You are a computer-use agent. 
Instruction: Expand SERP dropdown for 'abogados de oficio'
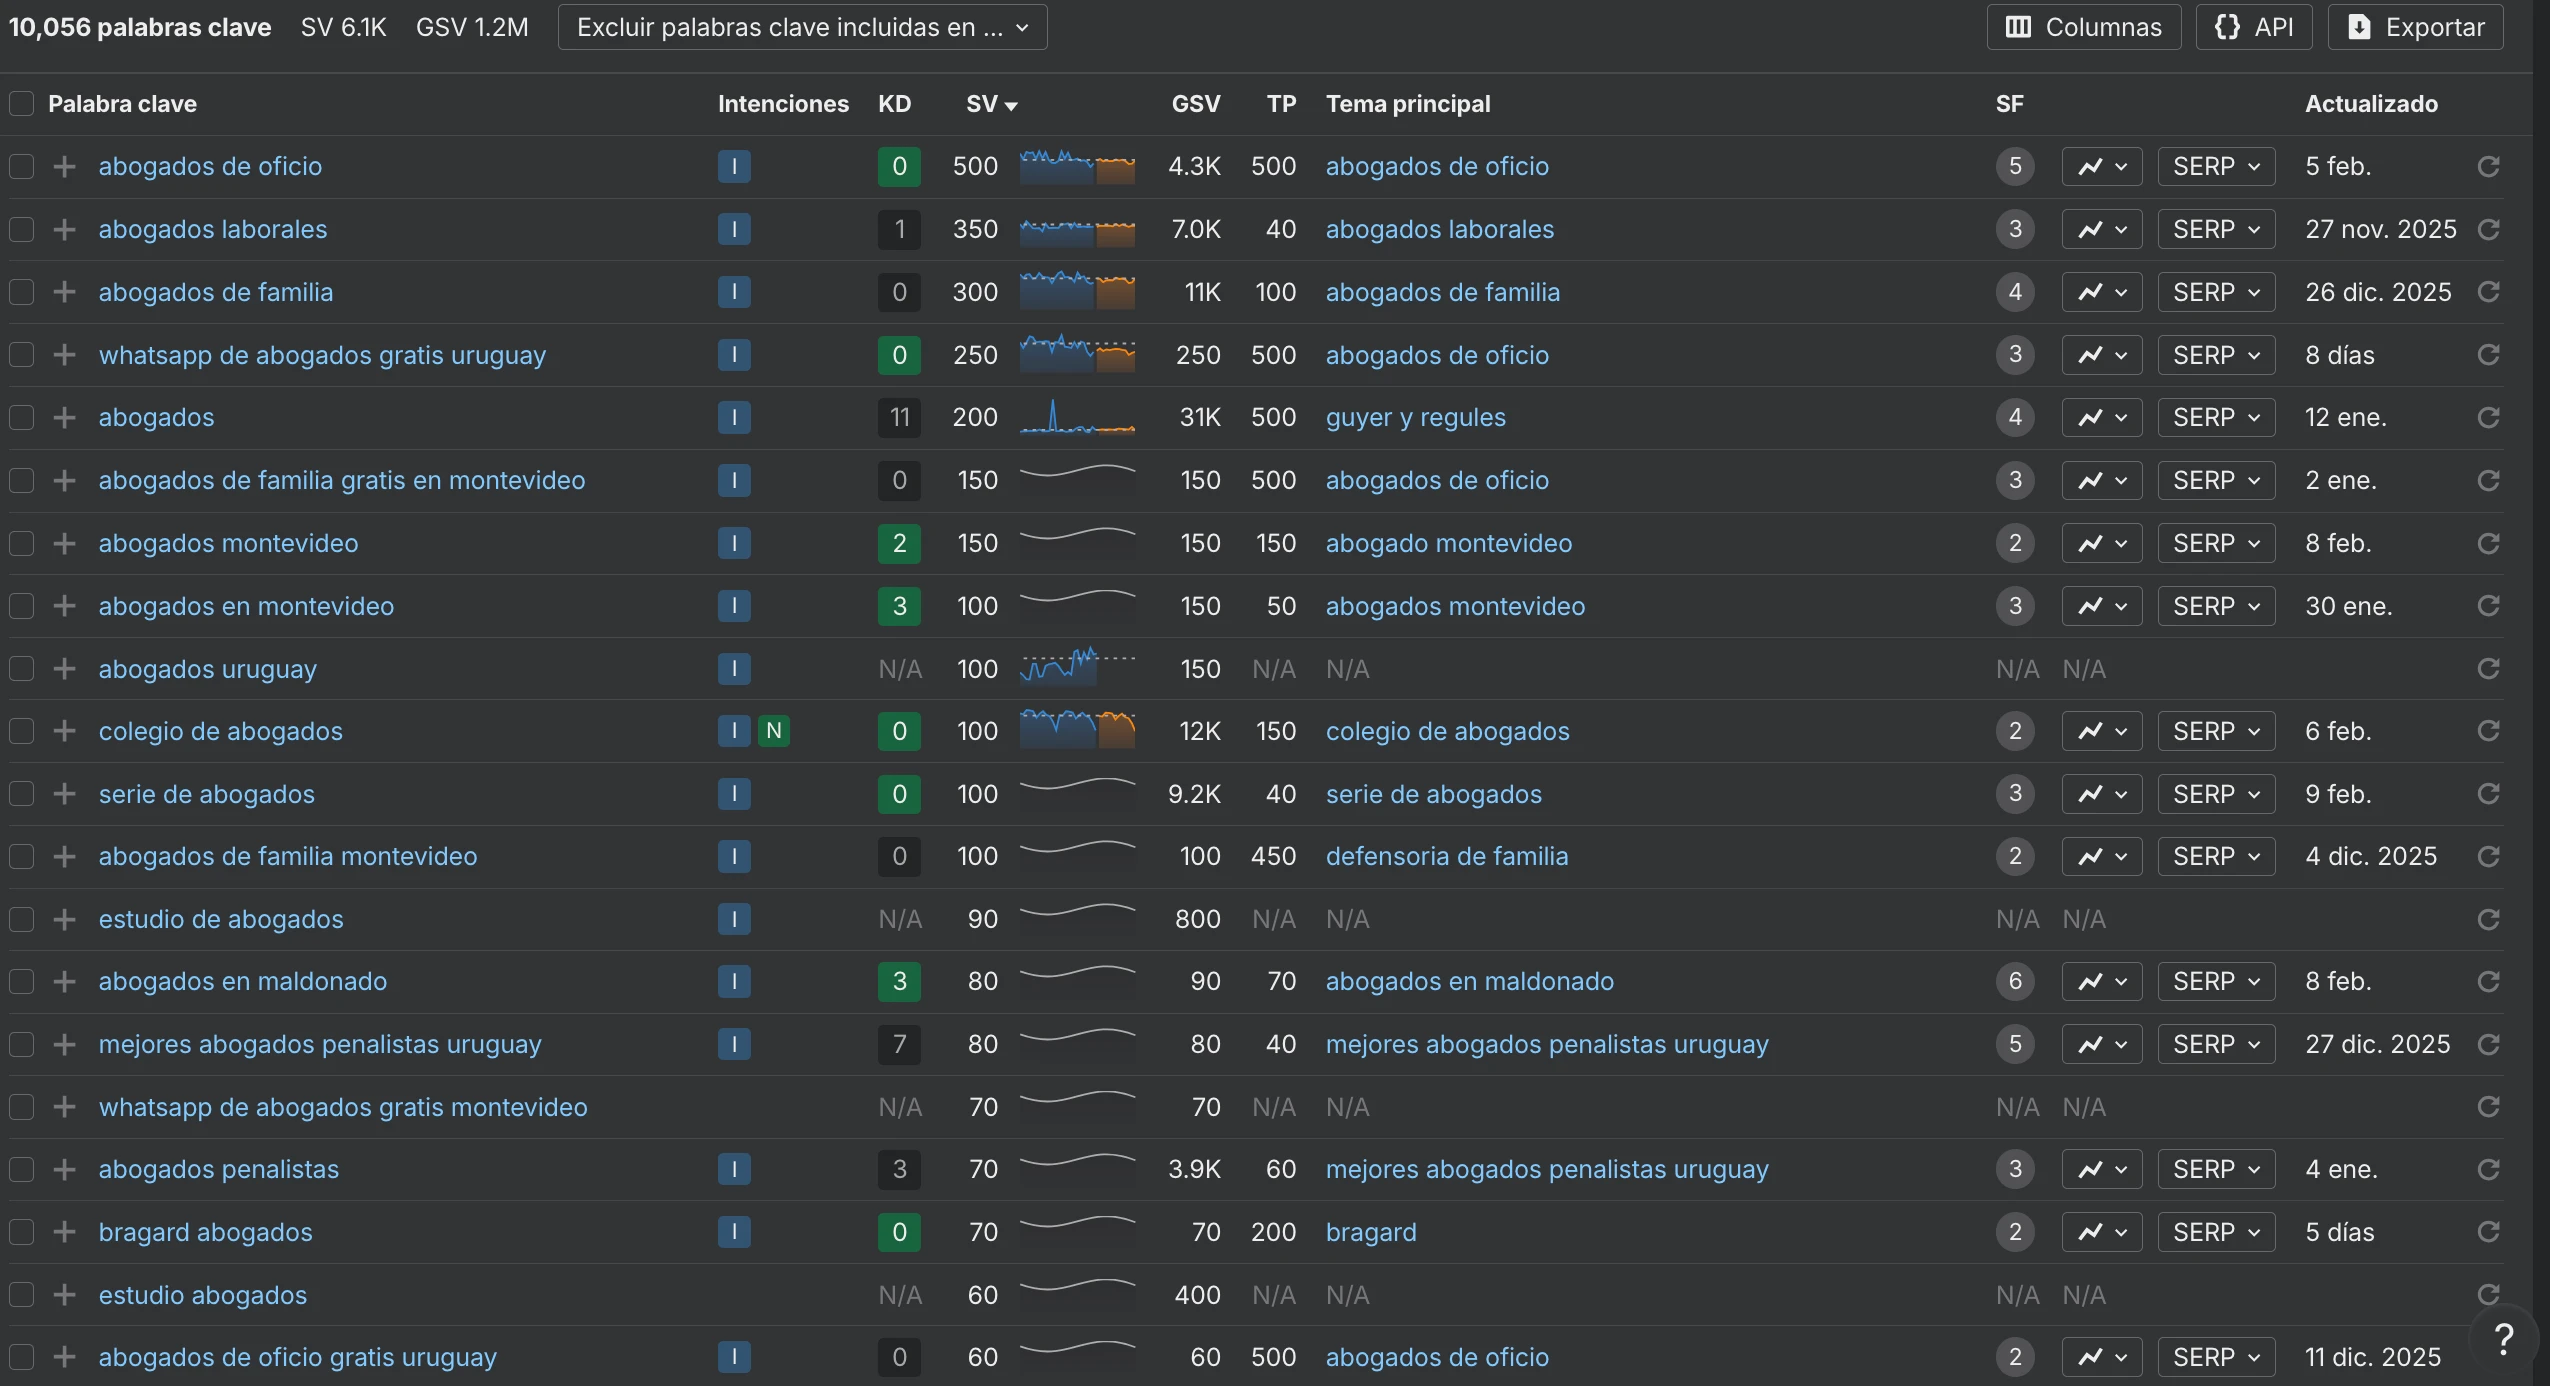coord(2216,166)
